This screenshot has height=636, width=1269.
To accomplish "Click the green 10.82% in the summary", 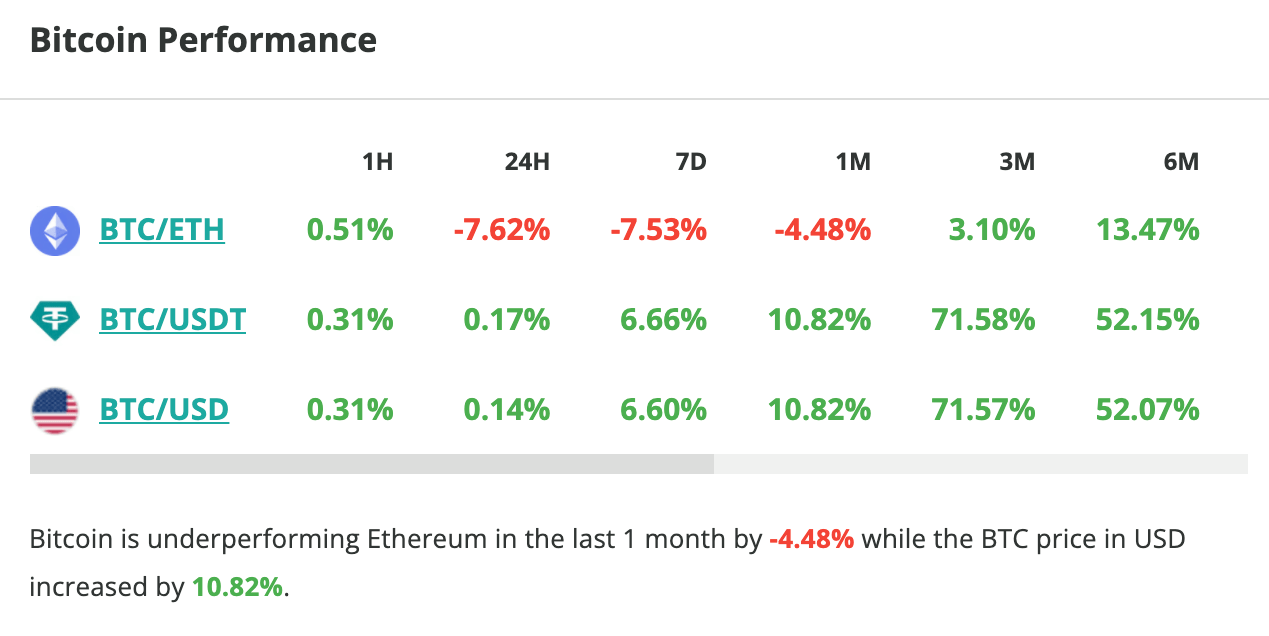I will [235, 587].
